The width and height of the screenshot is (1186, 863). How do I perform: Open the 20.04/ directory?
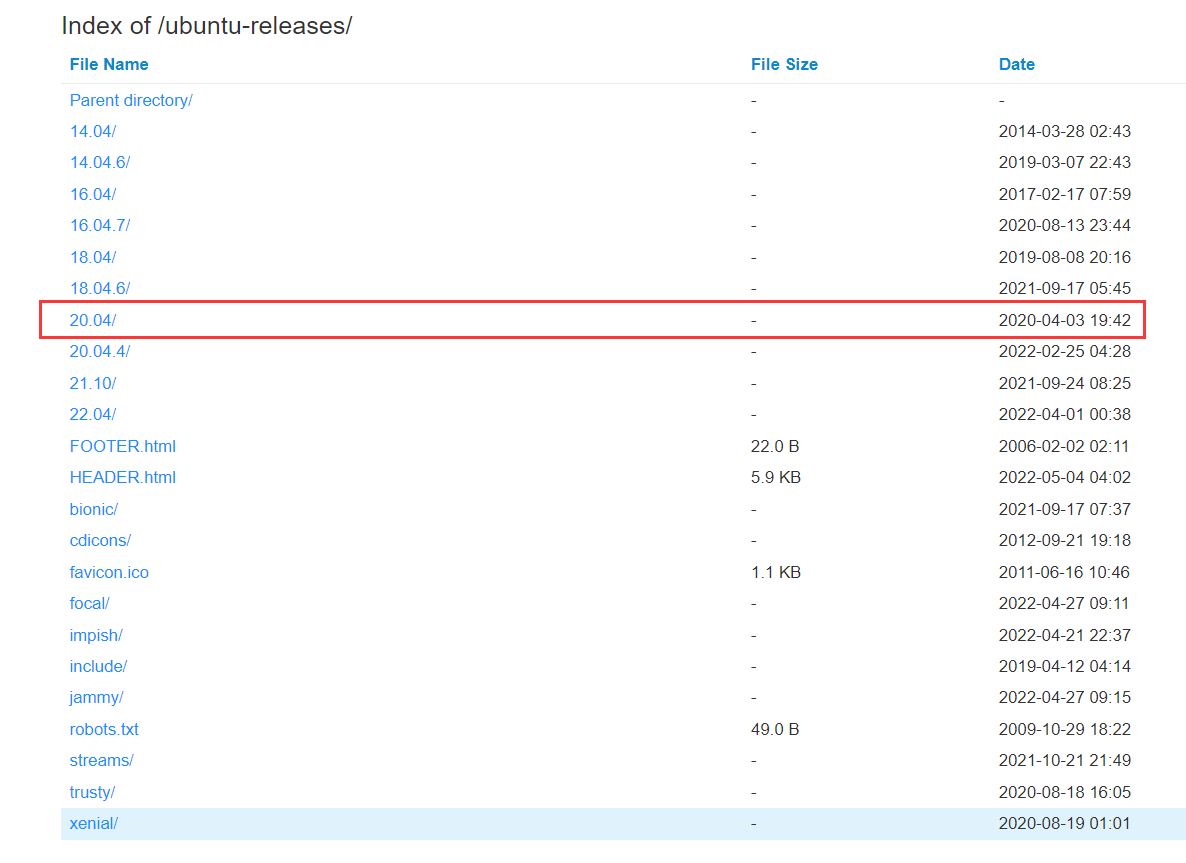coord(92,320)
